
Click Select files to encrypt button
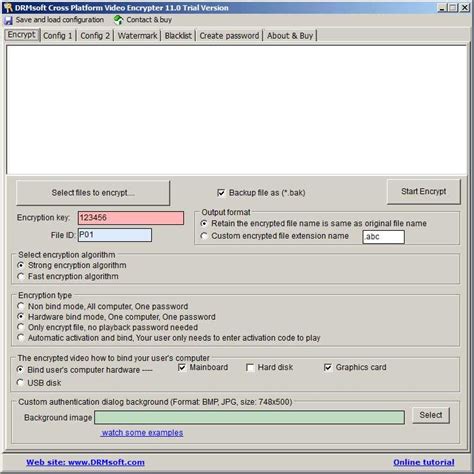[x=93, y=193]
